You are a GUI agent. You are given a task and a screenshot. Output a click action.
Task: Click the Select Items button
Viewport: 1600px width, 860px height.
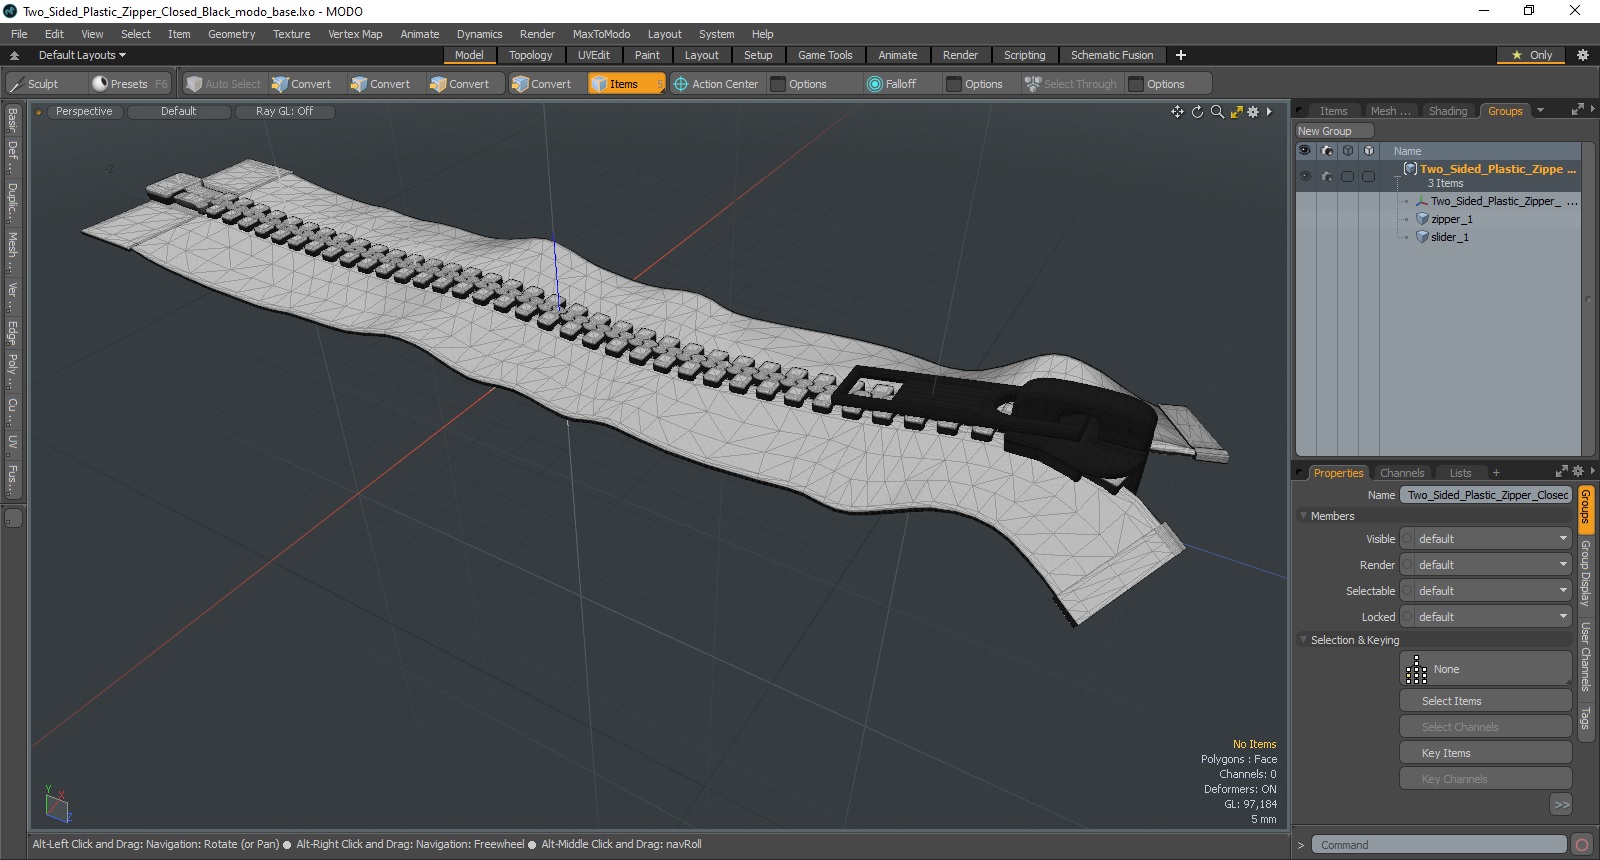[x=1485, y=701]
